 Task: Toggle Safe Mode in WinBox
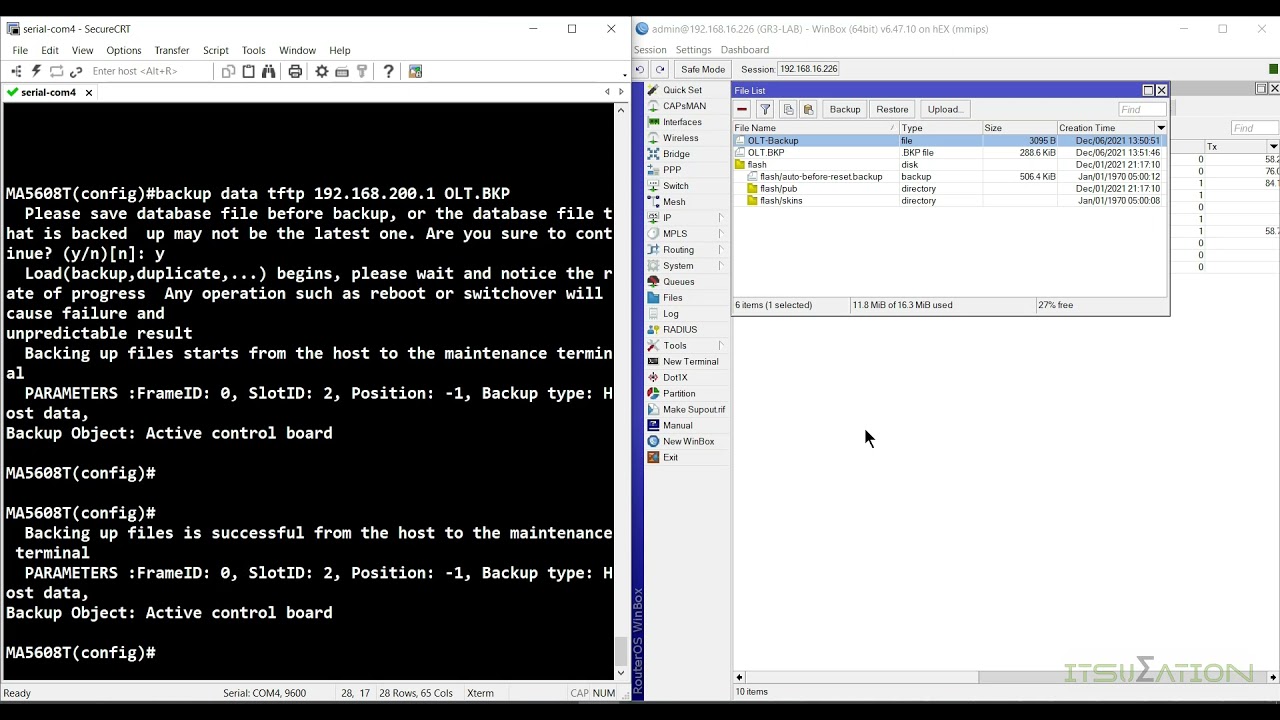tap(702, 69)
